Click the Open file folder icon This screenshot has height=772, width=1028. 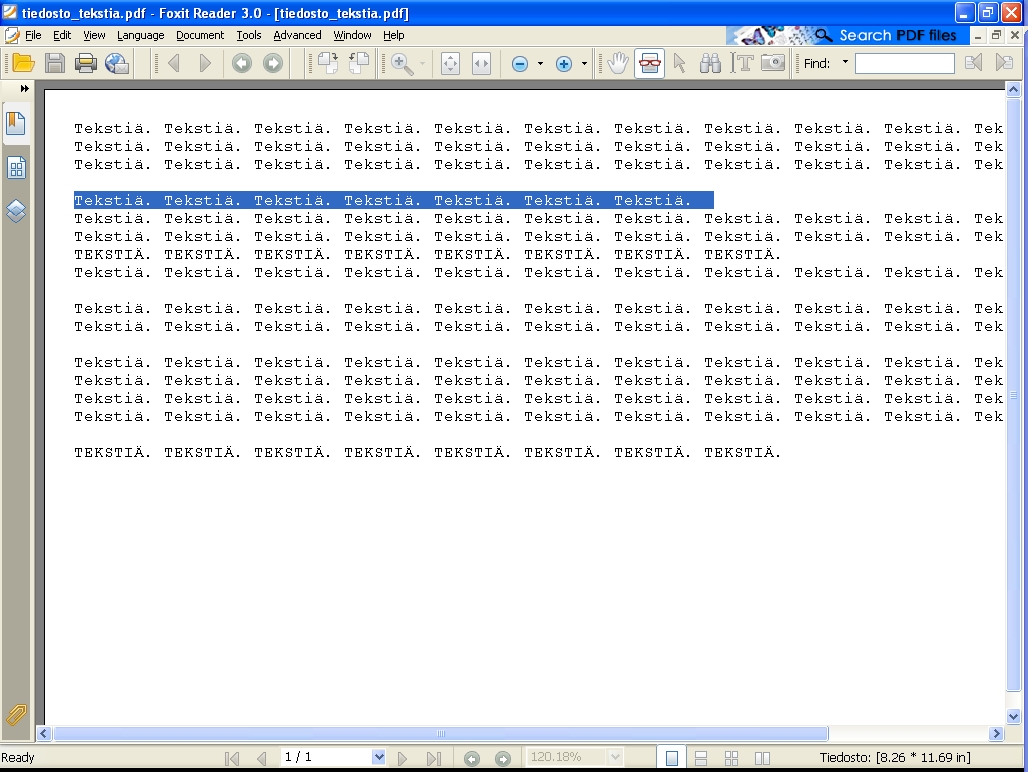pos(23,63)
